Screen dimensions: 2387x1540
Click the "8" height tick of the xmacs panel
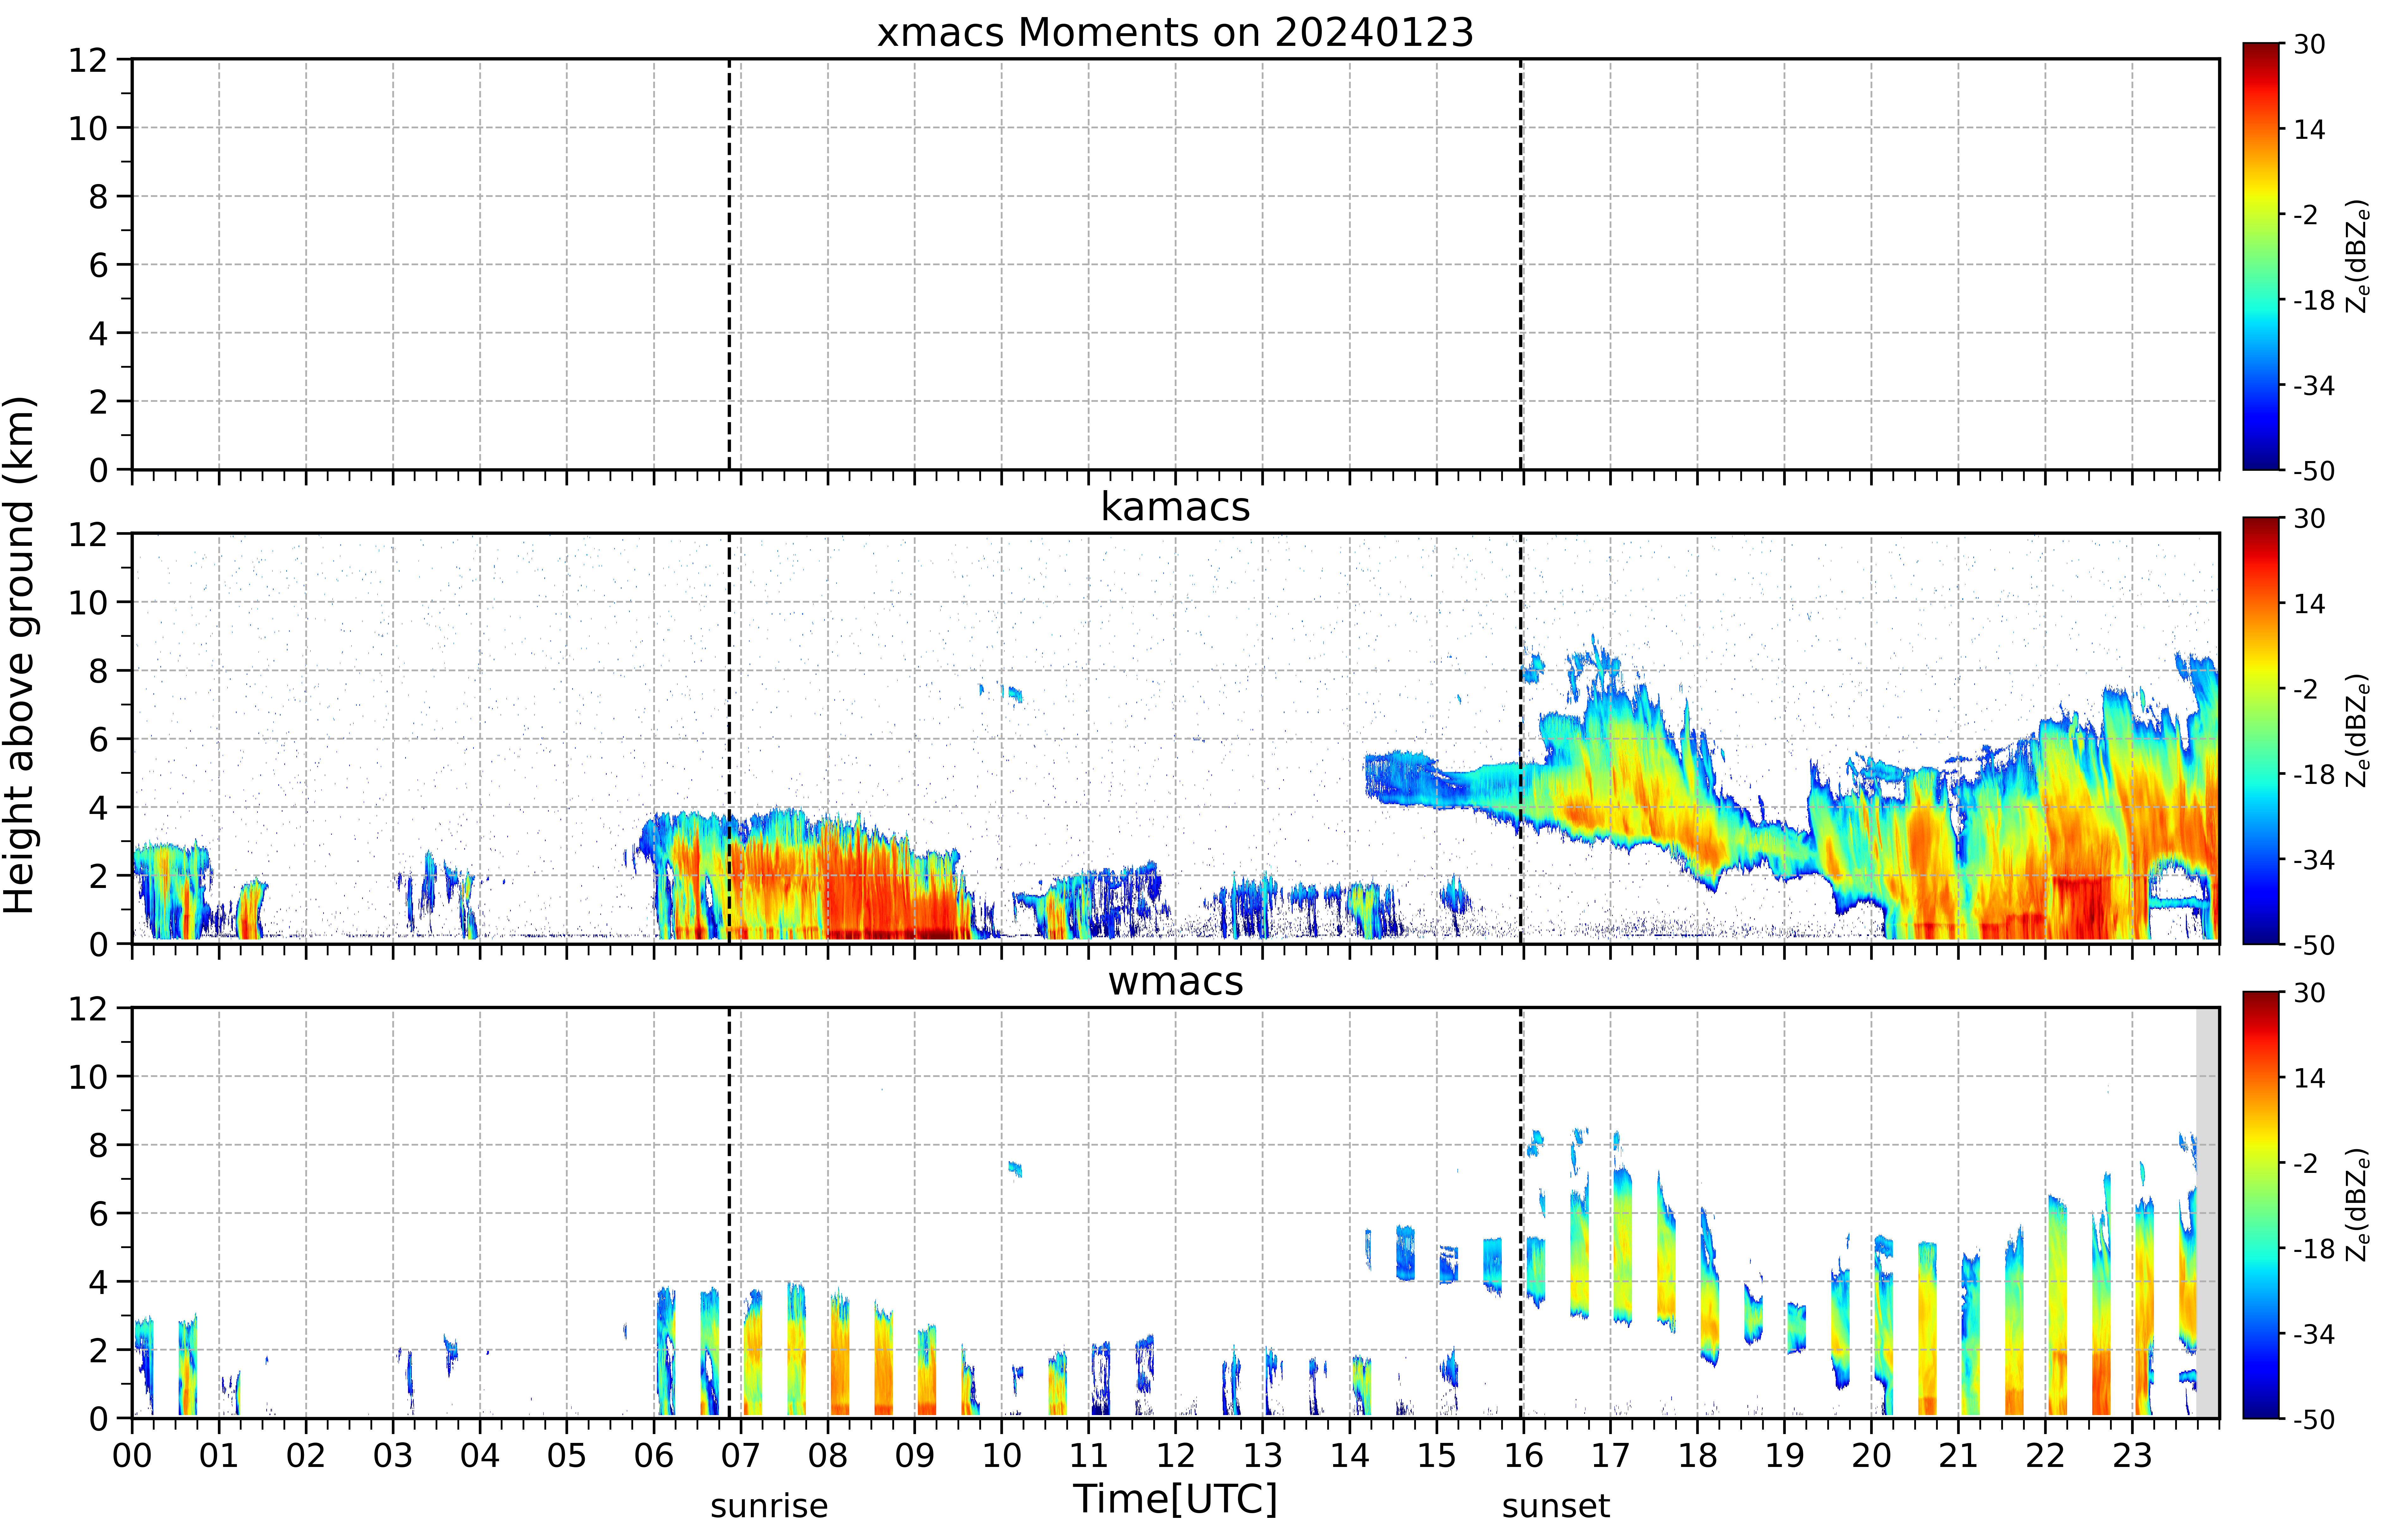click(x=98, y=197)
